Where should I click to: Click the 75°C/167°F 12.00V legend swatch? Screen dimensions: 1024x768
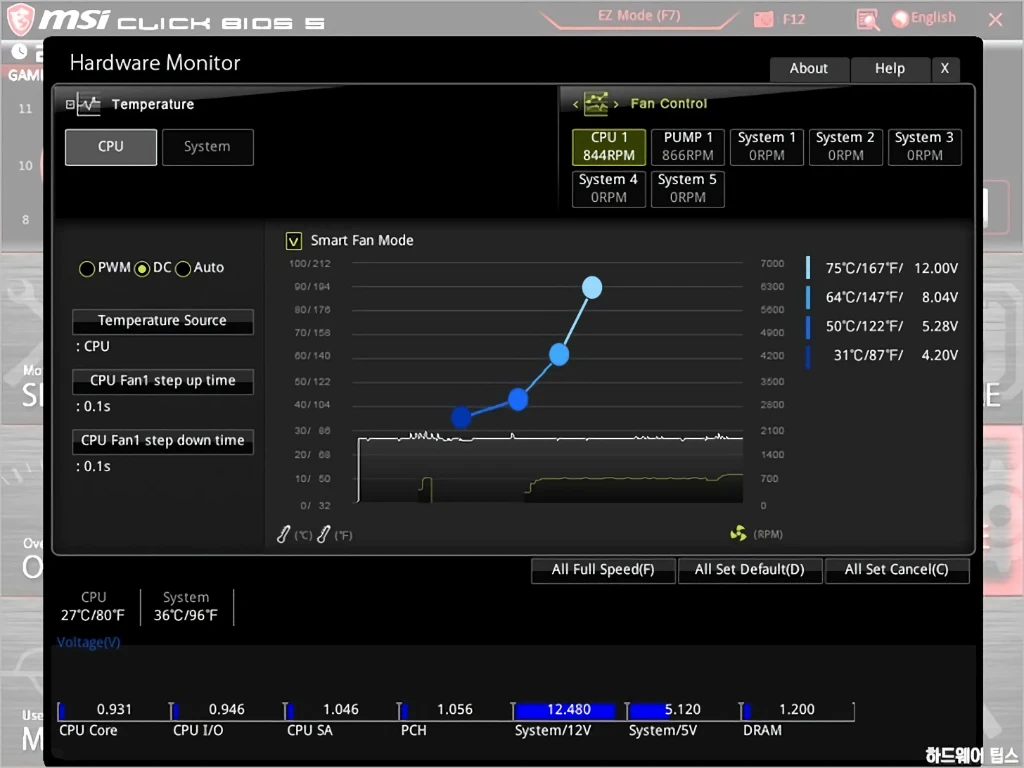click(808, 268)
